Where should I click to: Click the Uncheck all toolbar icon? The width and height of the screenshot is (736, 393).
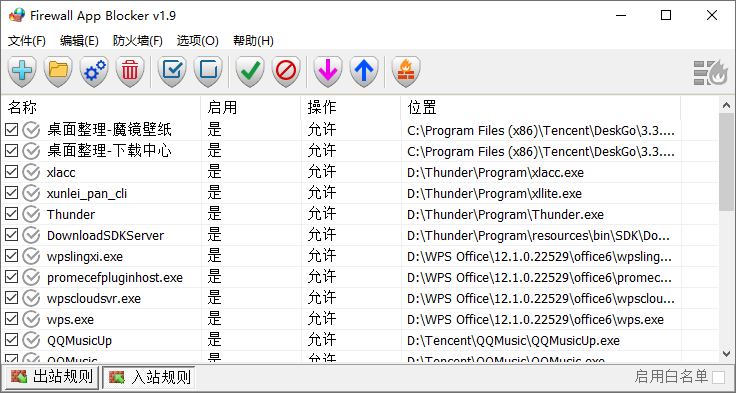coord(208,71)
